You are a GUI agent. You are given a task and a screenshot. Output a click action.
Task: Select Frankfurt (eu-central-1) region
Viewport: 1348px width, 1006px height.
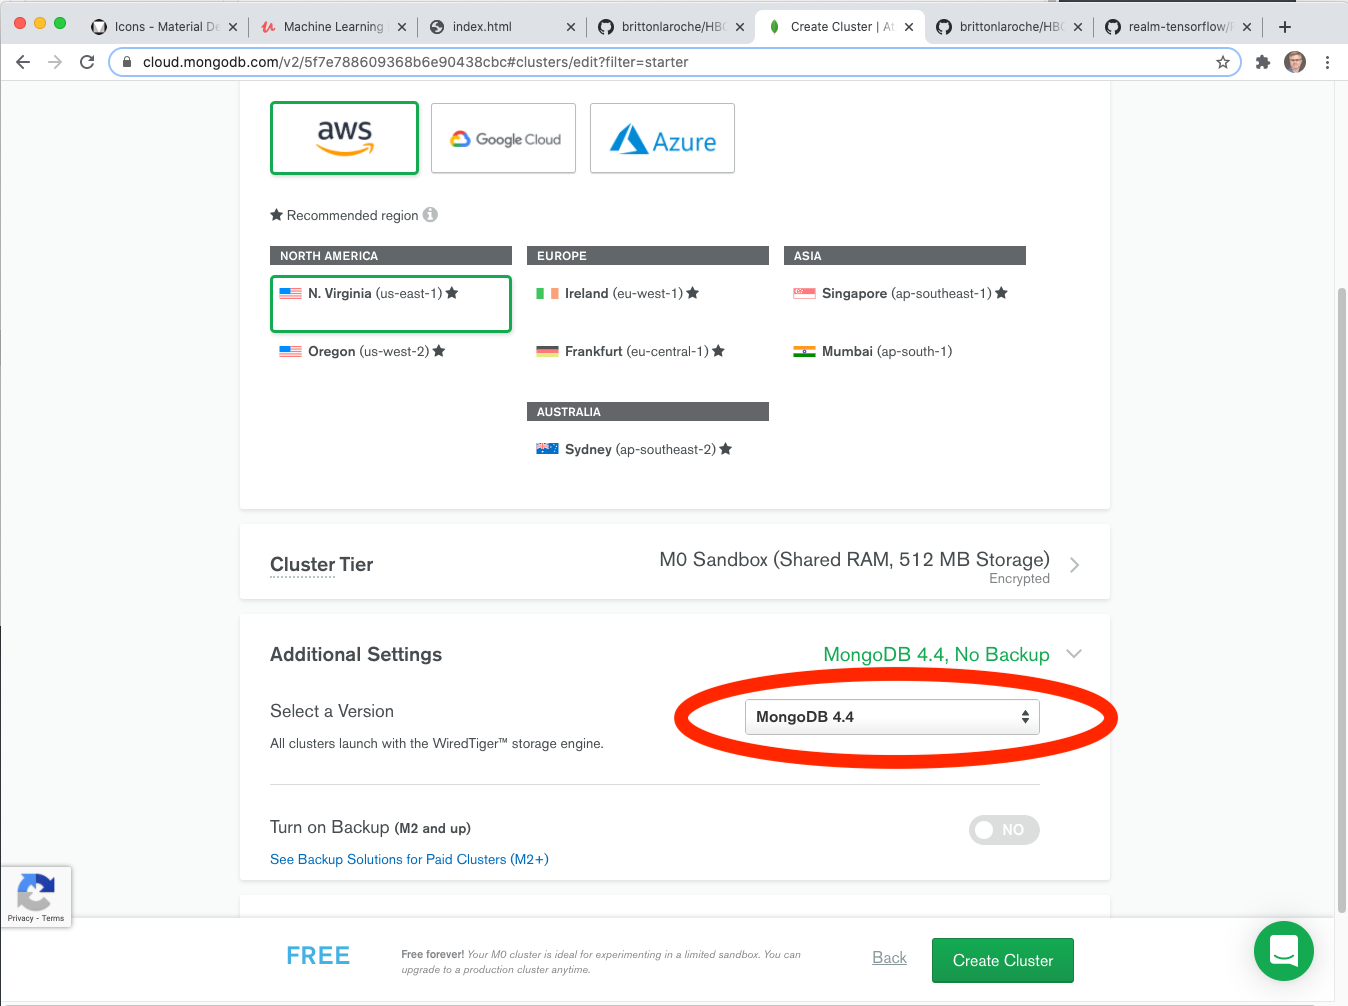point(630,351)
